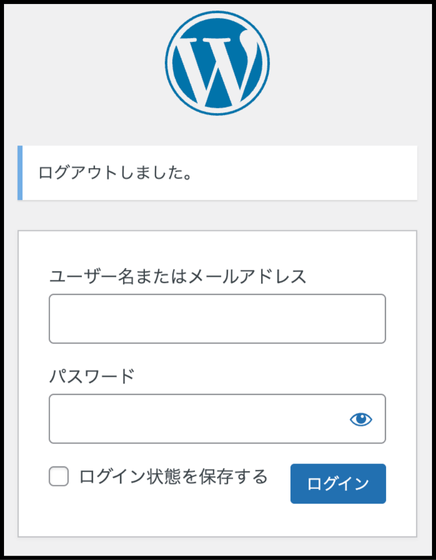
Task: Open WordPress.org via the blue W logo
Action: pyautogui.click(x=217, y=63)
